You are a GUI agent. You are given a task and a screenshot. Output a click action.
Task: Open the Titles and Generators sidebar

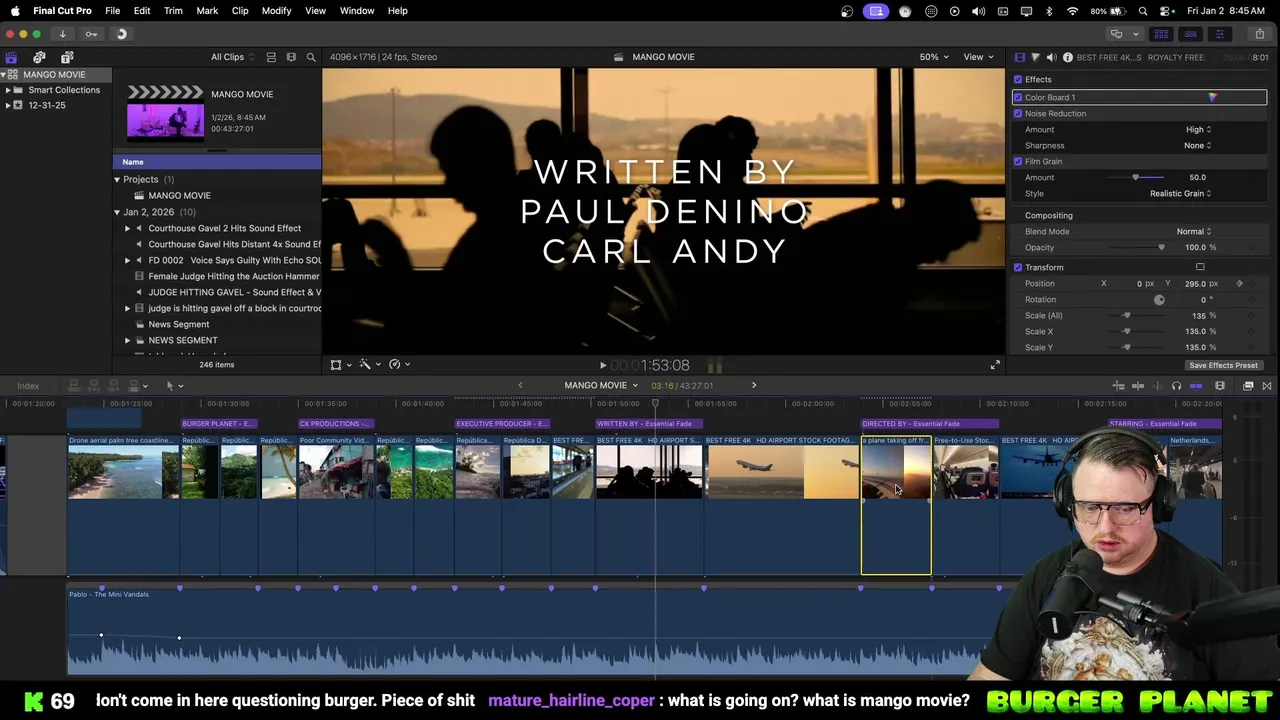[67, 57]
